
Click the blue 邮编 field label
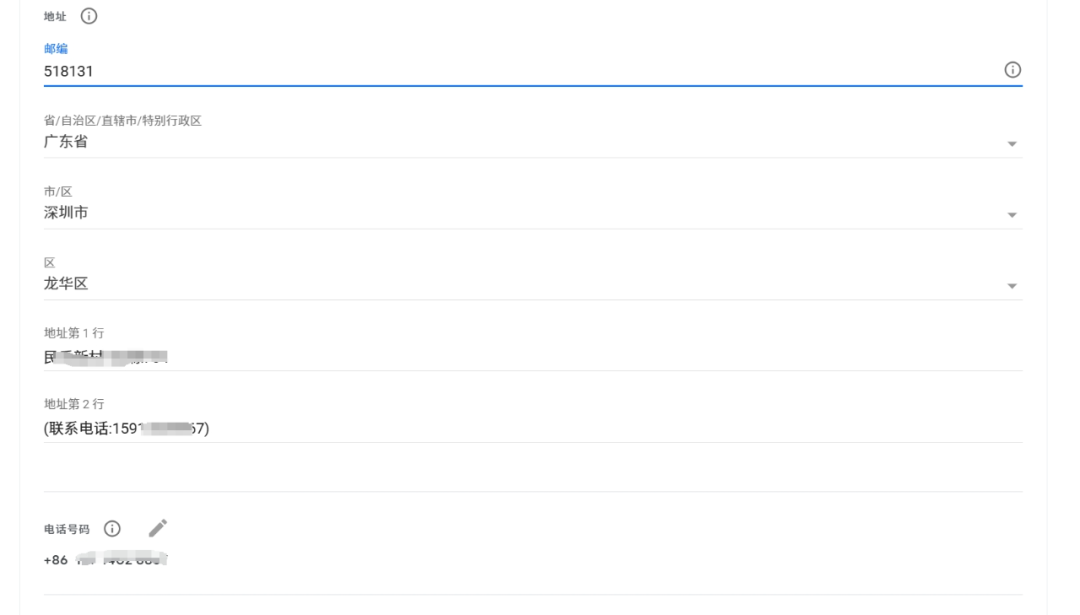(x=56, y=49)
